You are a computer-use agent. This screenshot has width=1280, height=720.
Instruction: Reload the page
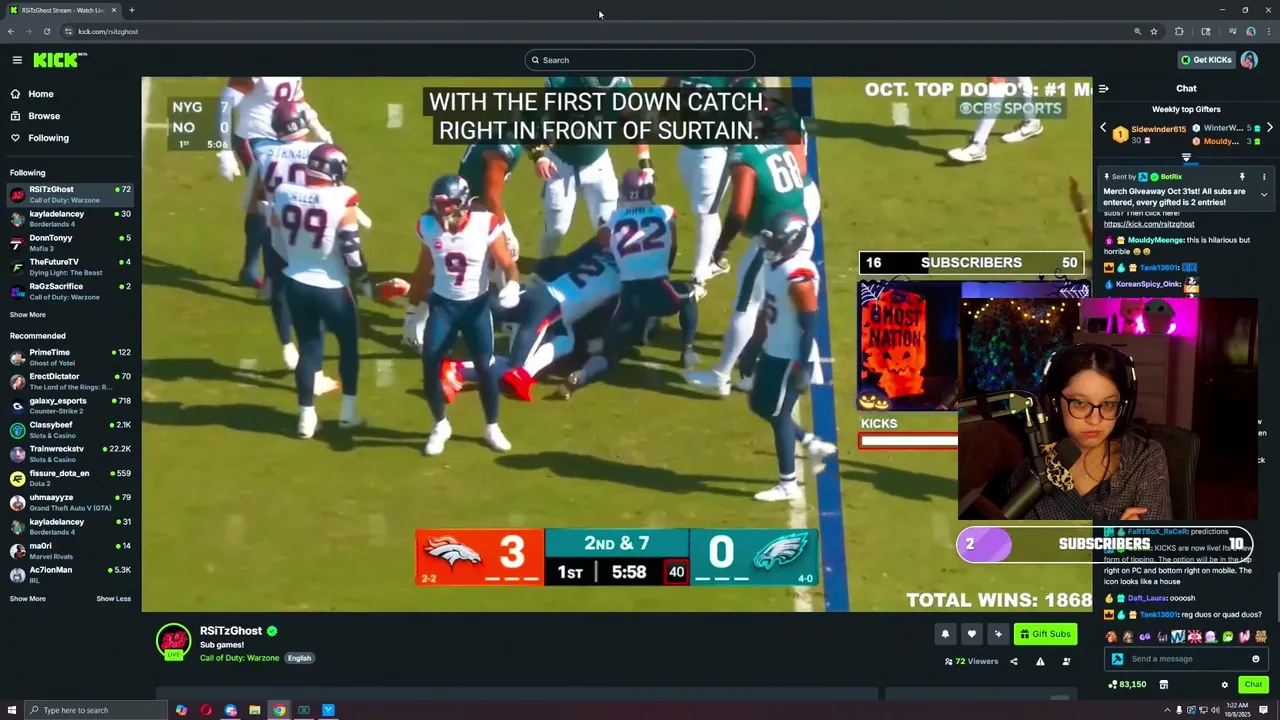point(47,31)
